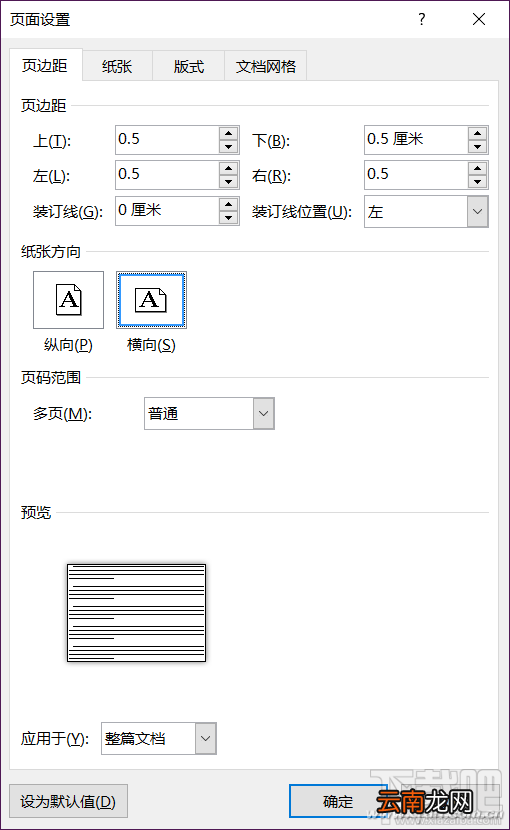Screen dimensions: 510x830
Task: Select the 纵向 portrait orientation icon
Action: coord(68,300)
